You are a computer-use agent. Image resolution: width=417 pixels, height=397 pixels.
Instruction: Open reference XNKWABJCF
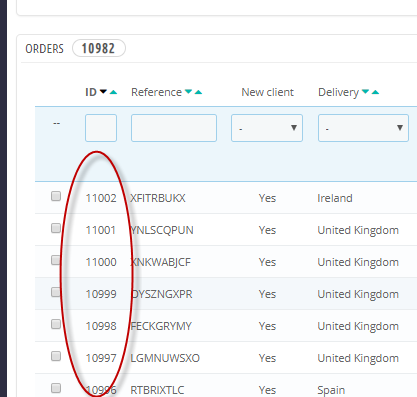click(x=160, y=262)
